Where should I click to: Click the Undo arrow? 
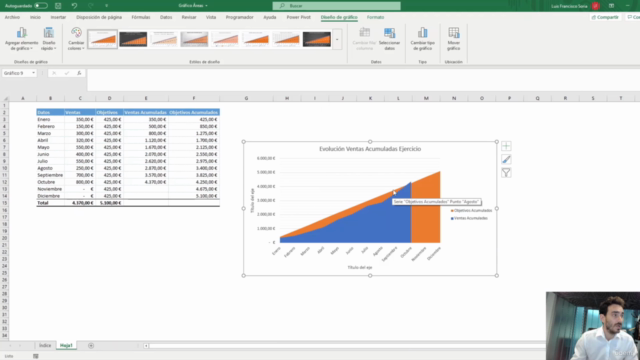click(74, 6)
